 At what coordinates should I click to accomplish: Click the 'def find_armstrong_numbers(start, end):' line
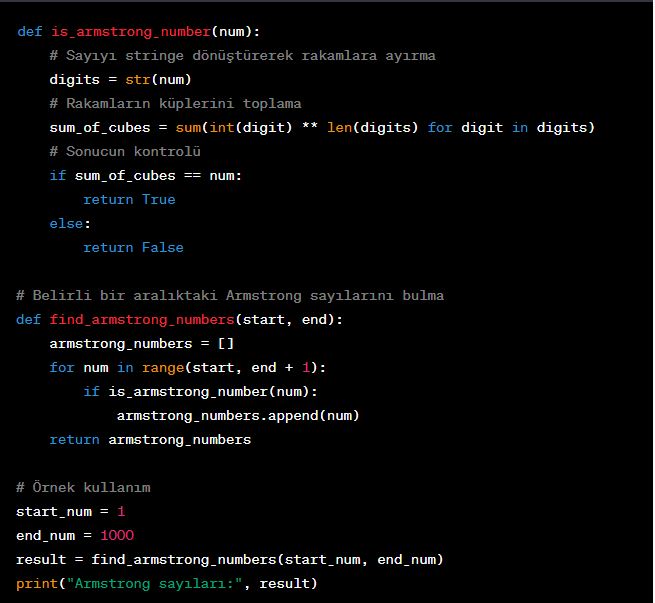coord(179,319)
